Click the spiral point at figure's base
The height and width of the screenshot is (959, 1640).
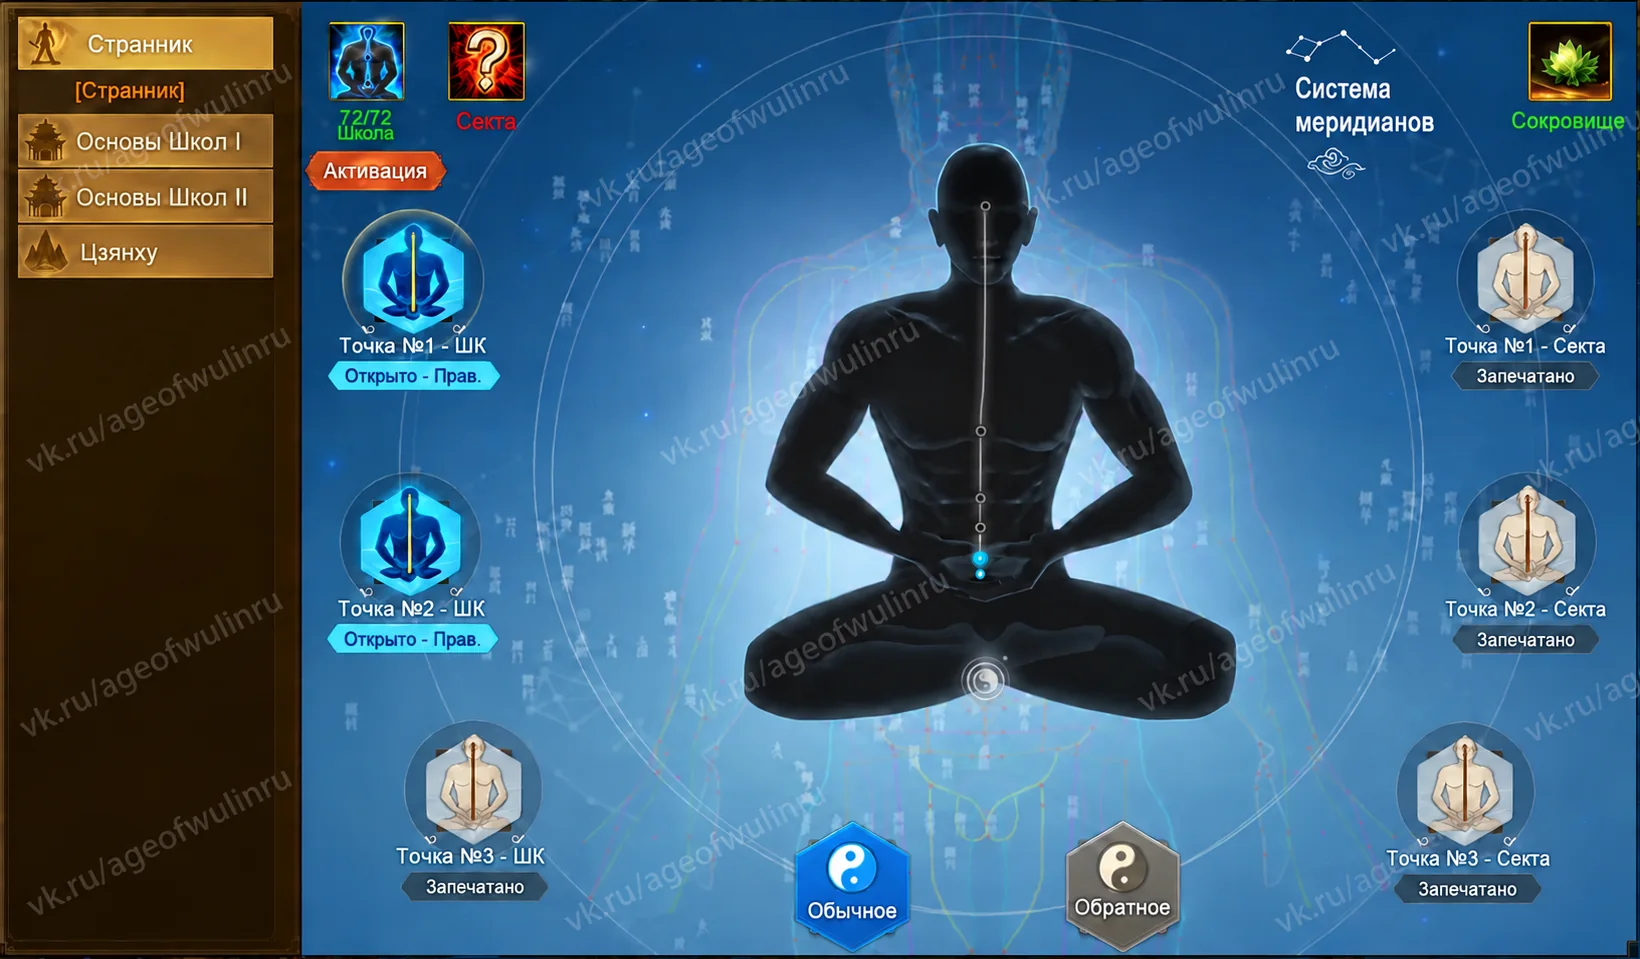[x=984, y=680]
